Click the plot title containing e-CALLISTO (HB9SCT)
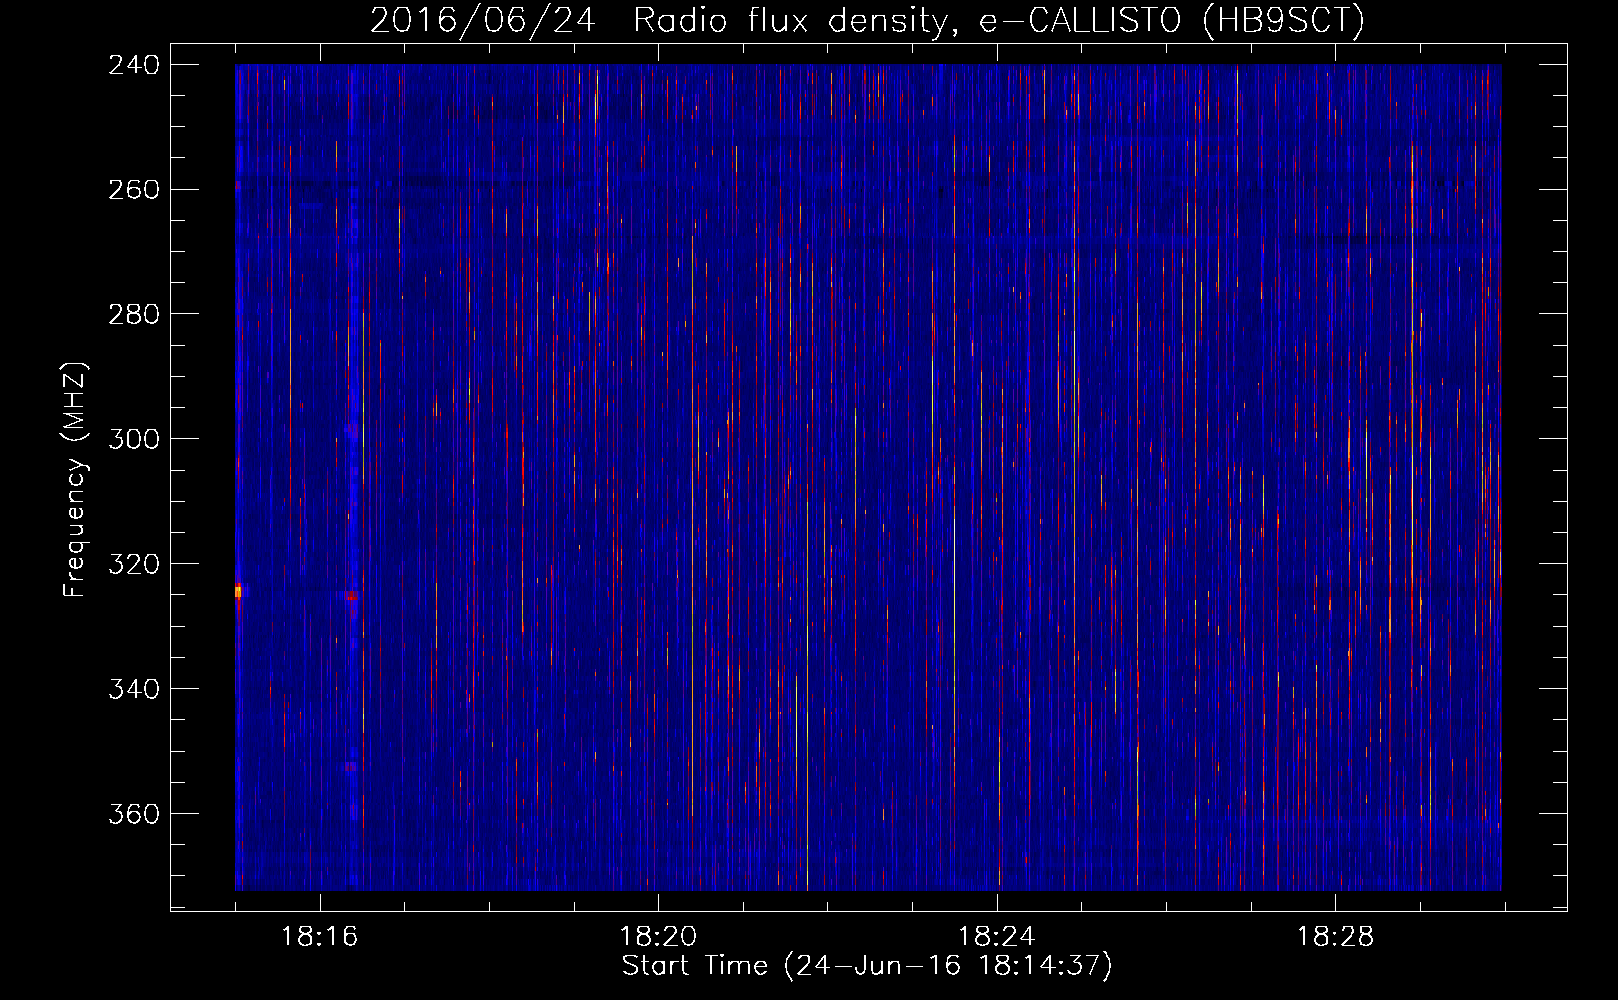This screenshot has height=1000, width=1618. click(867, 20)
